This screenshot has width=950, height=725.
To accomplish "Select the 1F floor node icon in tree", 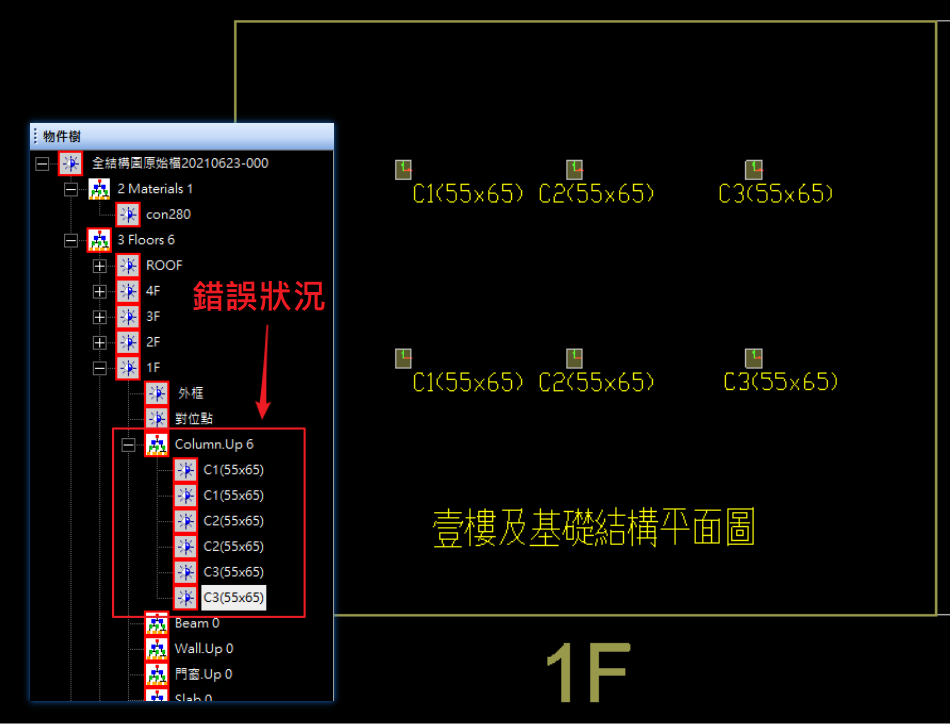I will click(128, 368).
